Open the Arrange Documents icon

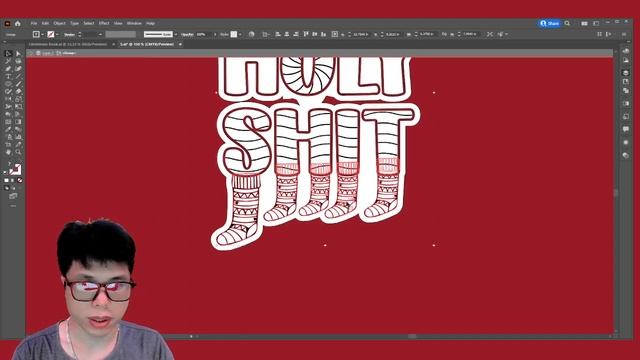coord(584,24)
